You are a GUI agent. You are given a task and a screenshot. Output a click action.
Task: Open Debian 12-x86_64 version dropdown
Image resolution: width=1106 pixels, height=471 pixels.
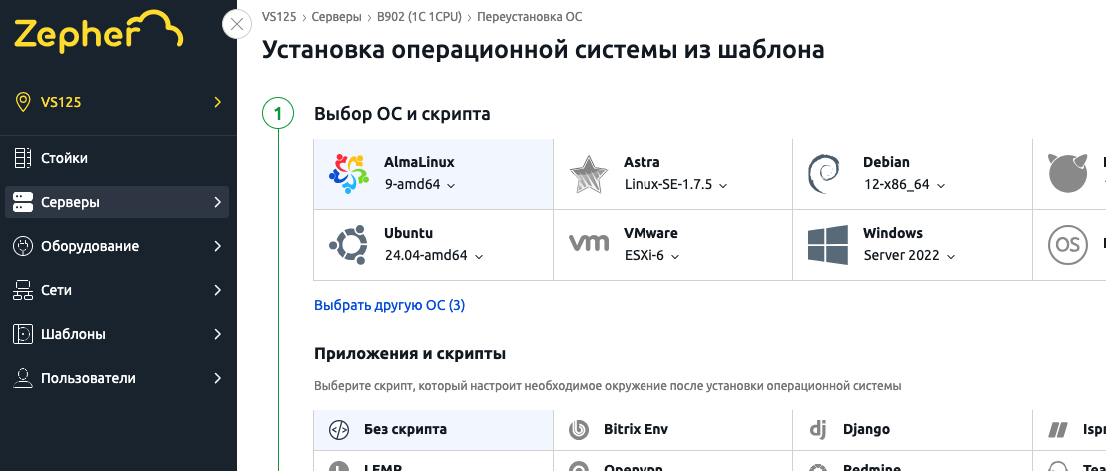[904, 185]
